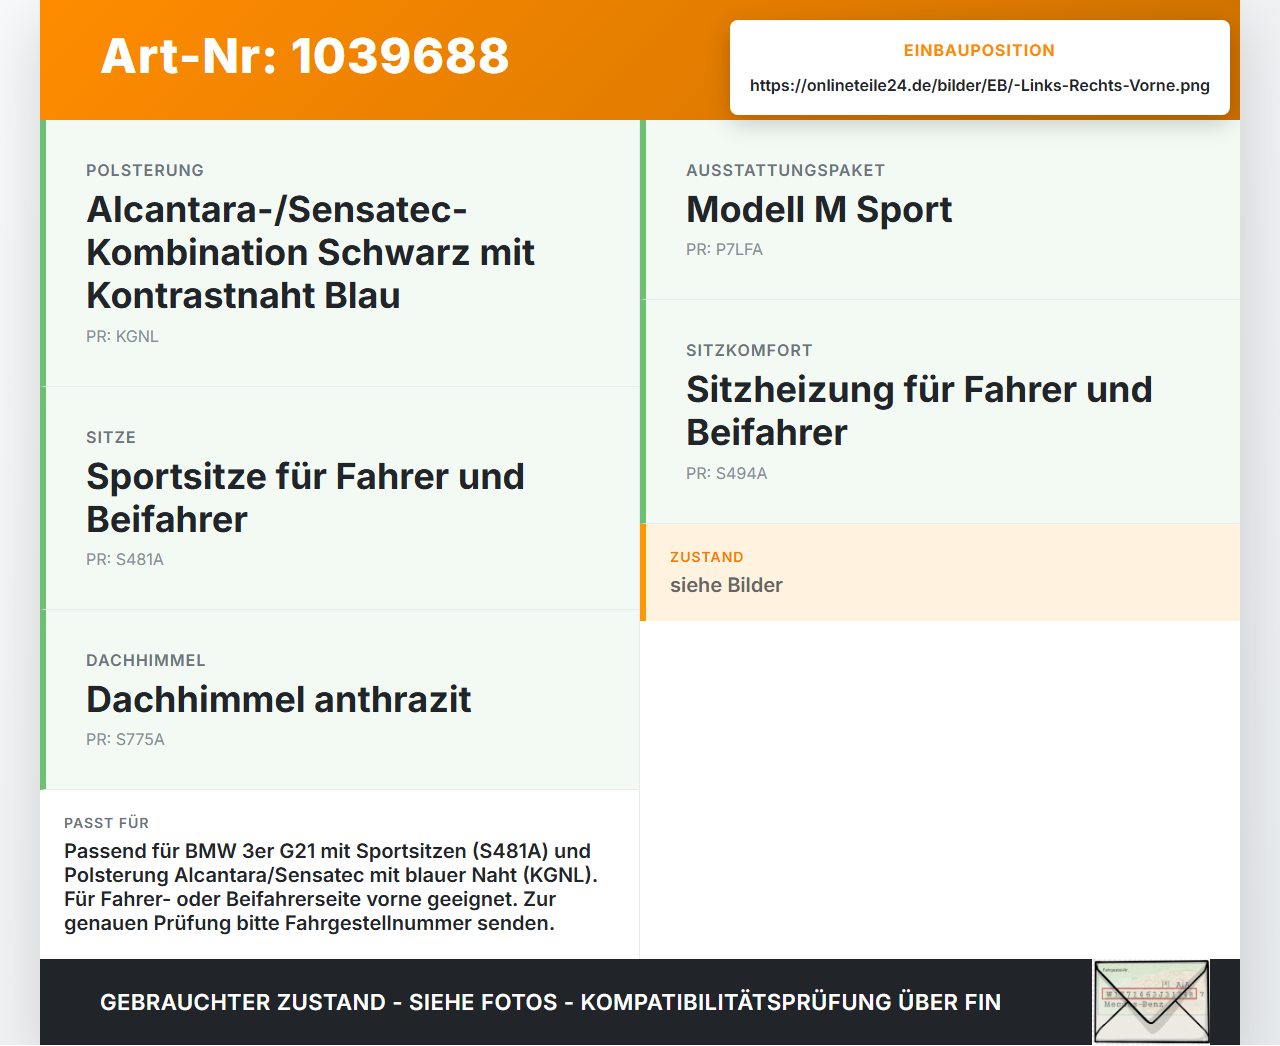Open the onlineteile24 Einbauposition image URL
1280x1046 pixels.
coord(980,86)
